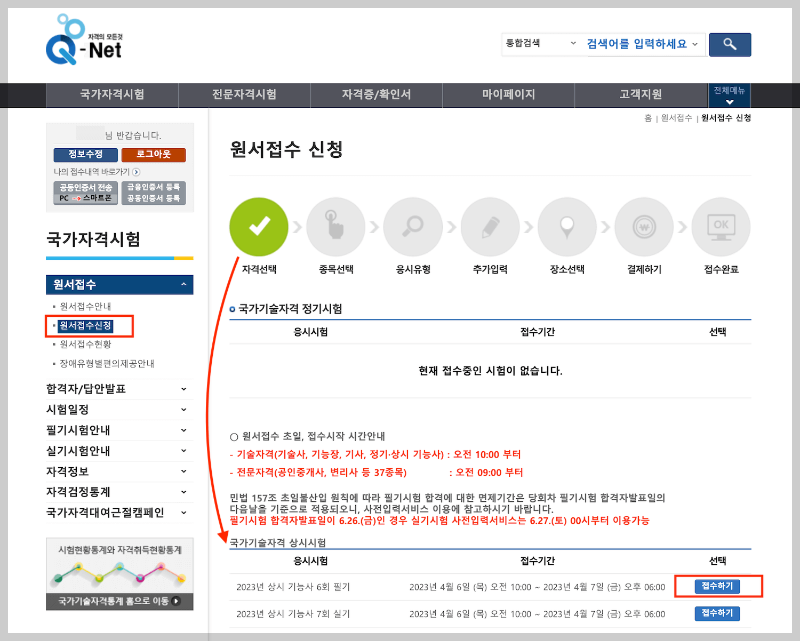Select the 종목선택 cursor step icon
The height and width of the screenshot is (641, 800).
click(x=335, y=226)
